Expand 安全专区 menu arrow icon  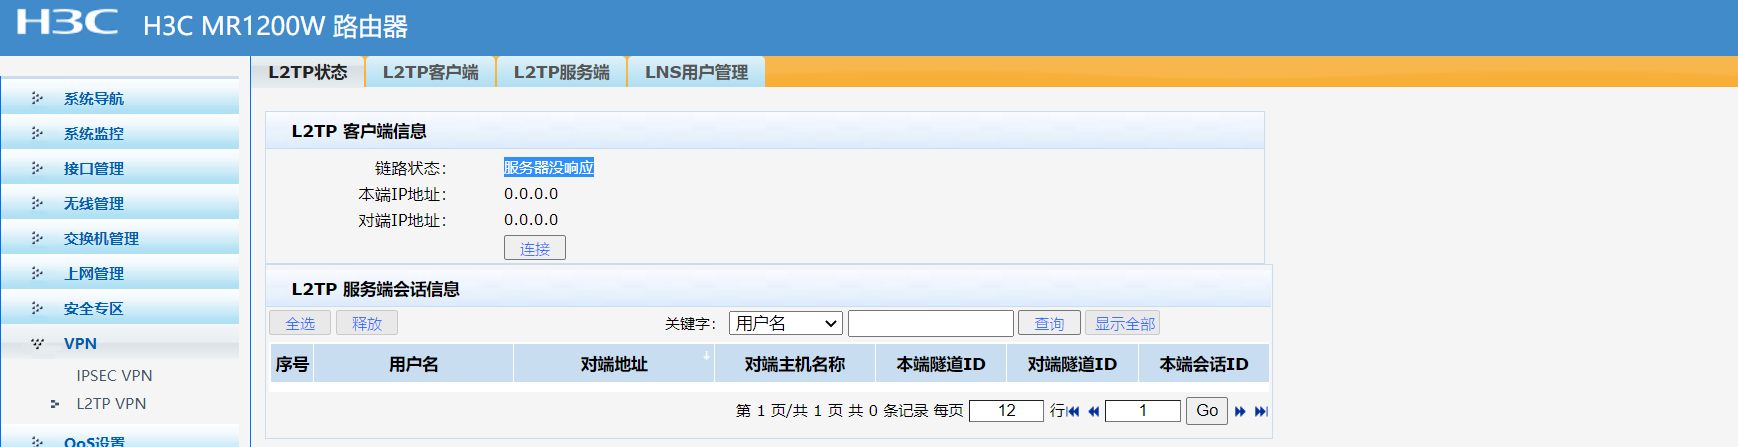37,308
